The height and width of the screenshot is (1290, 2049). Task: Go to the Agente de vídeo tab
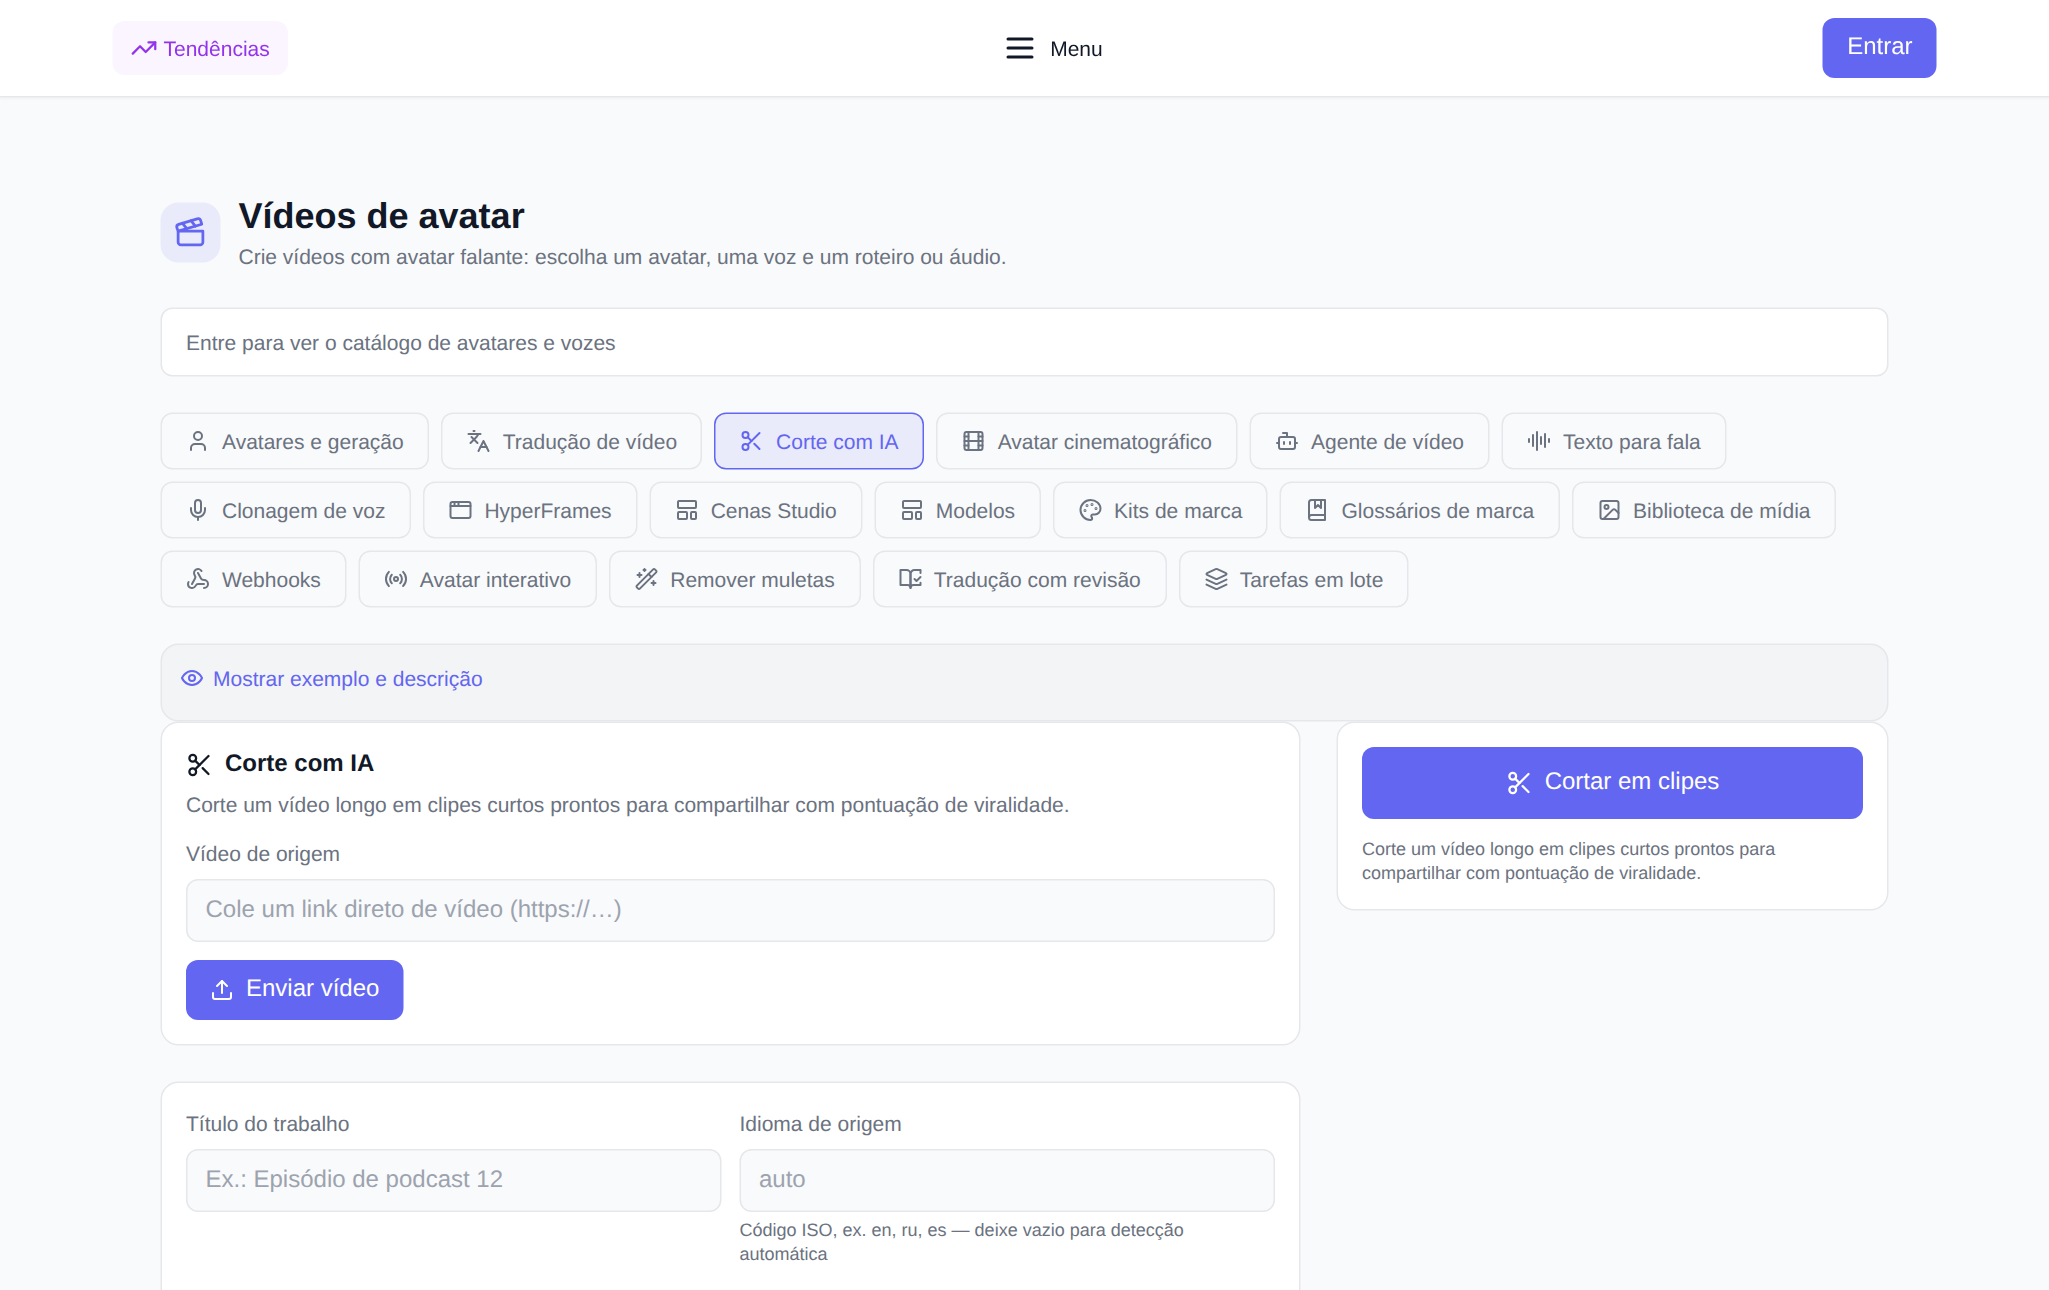point(1369,441)
